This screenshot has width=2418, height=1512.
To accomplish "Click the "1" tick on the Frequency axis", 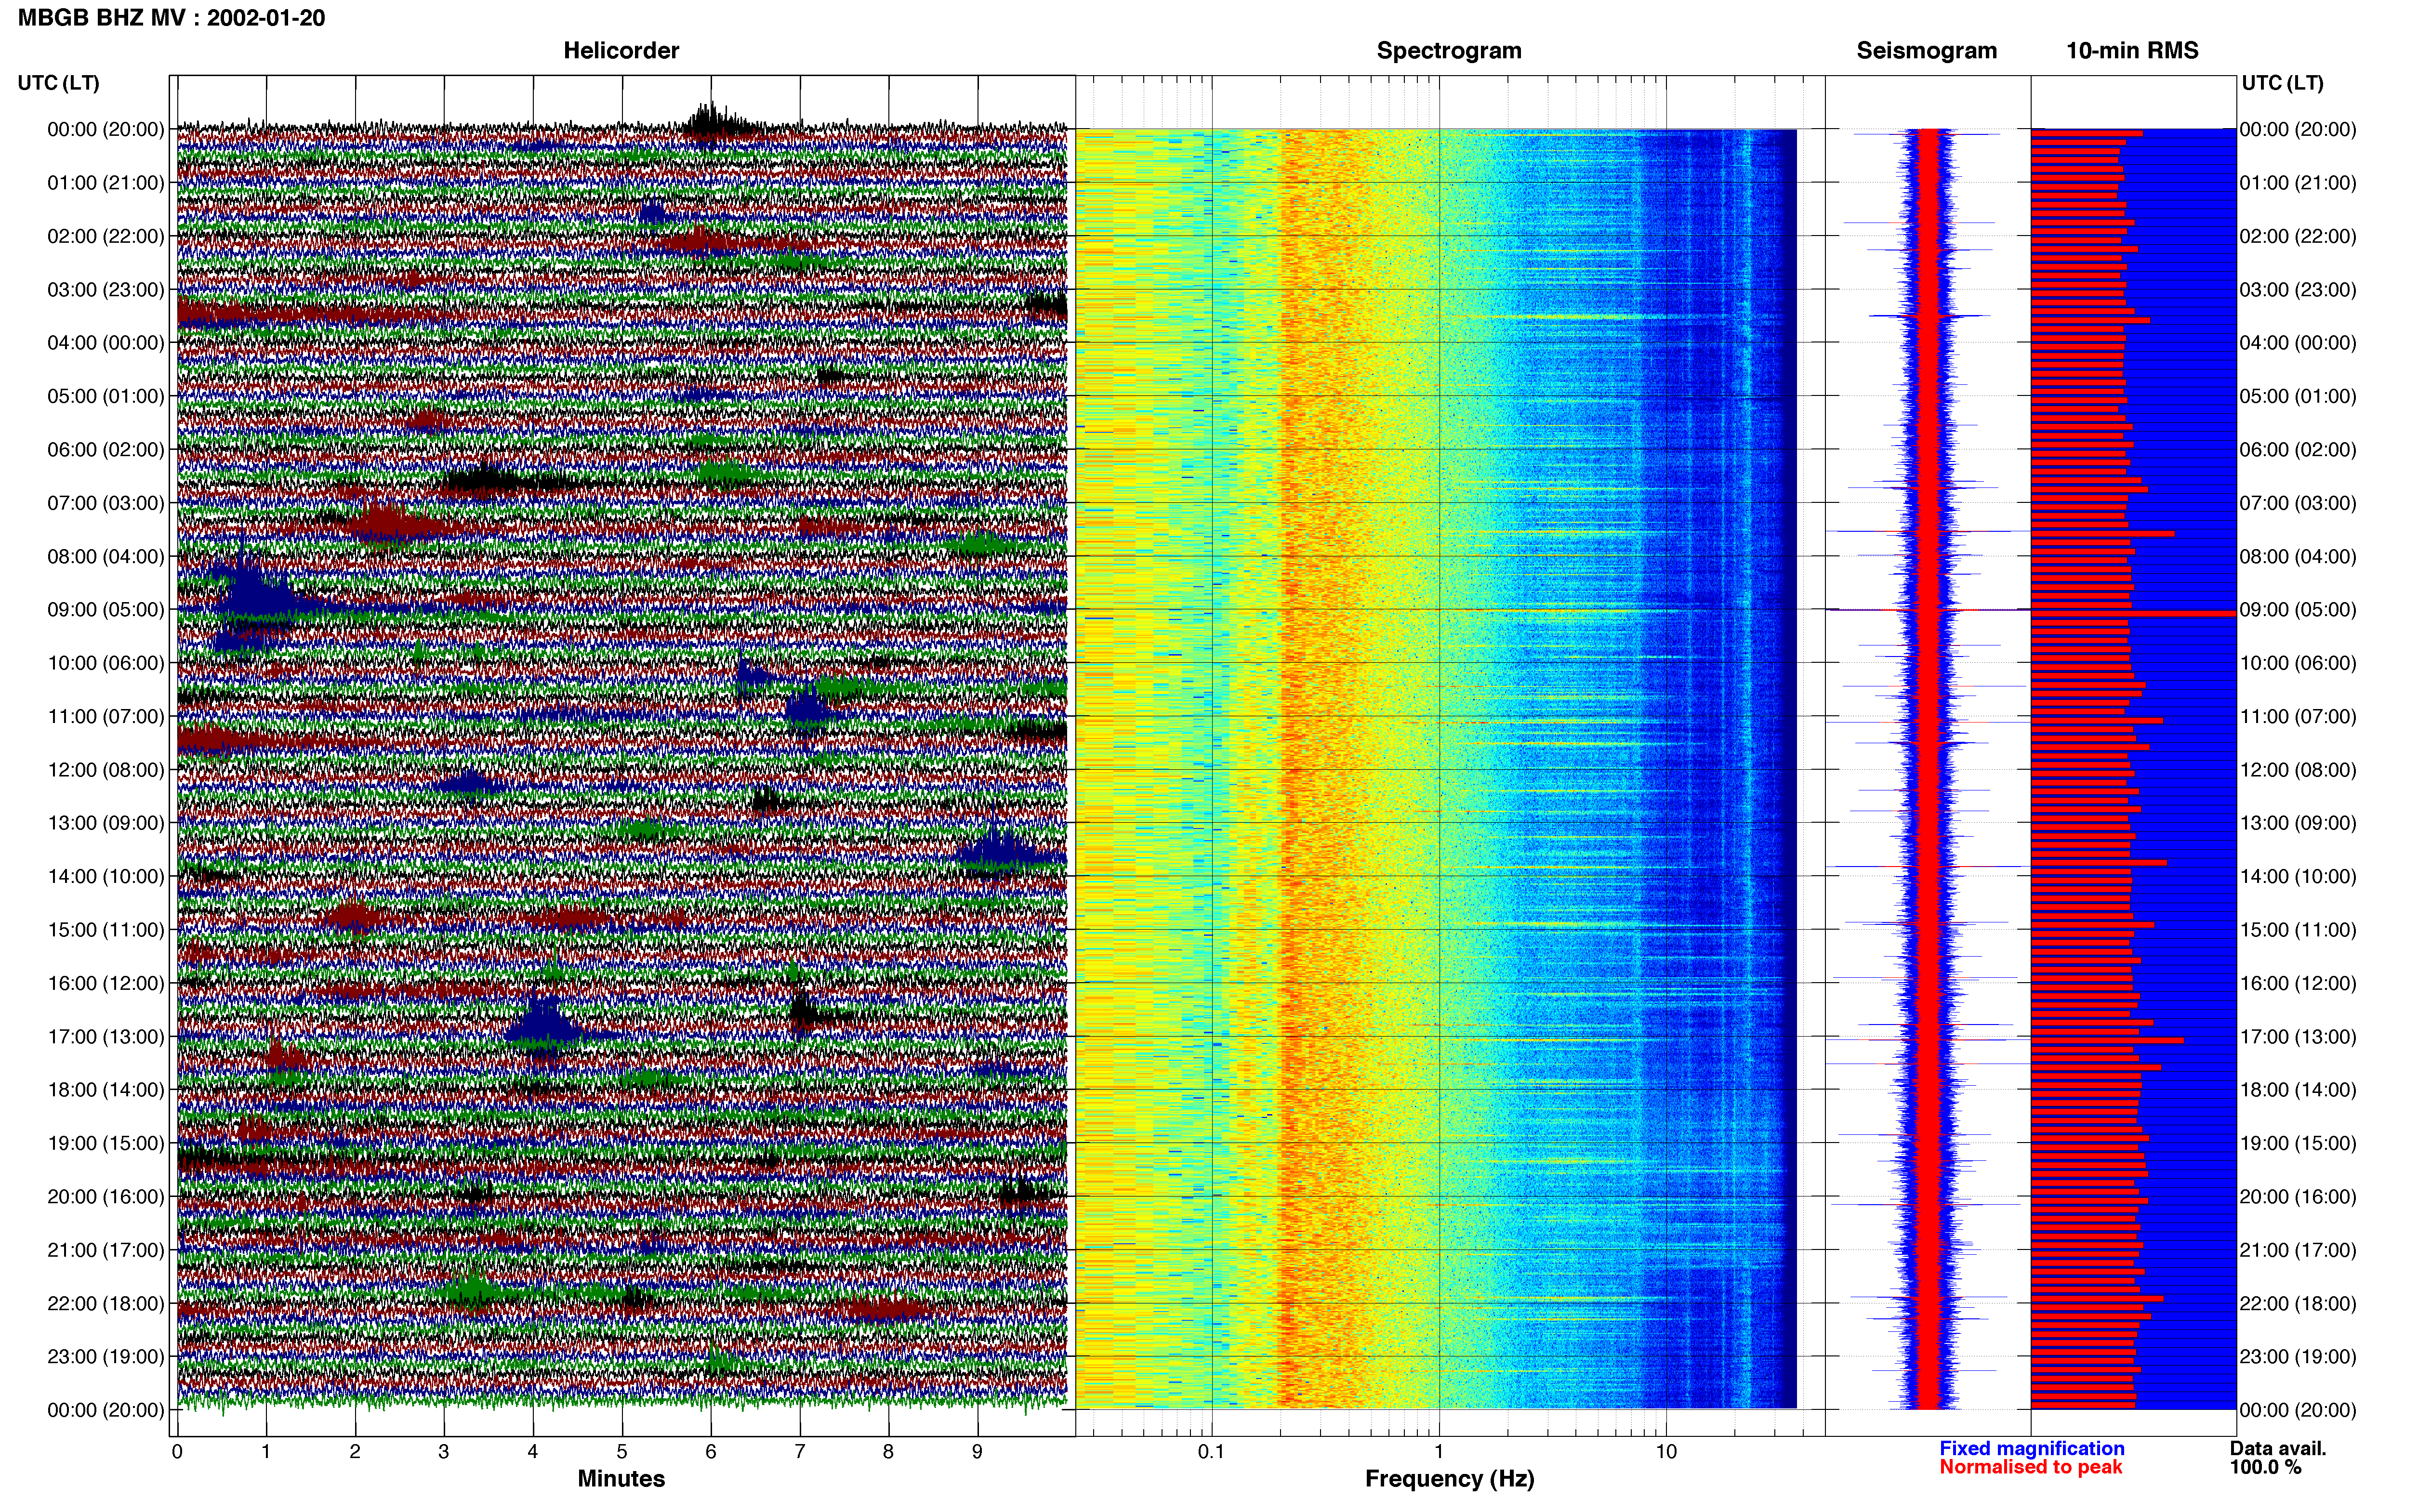I will coord(1439,1452).
